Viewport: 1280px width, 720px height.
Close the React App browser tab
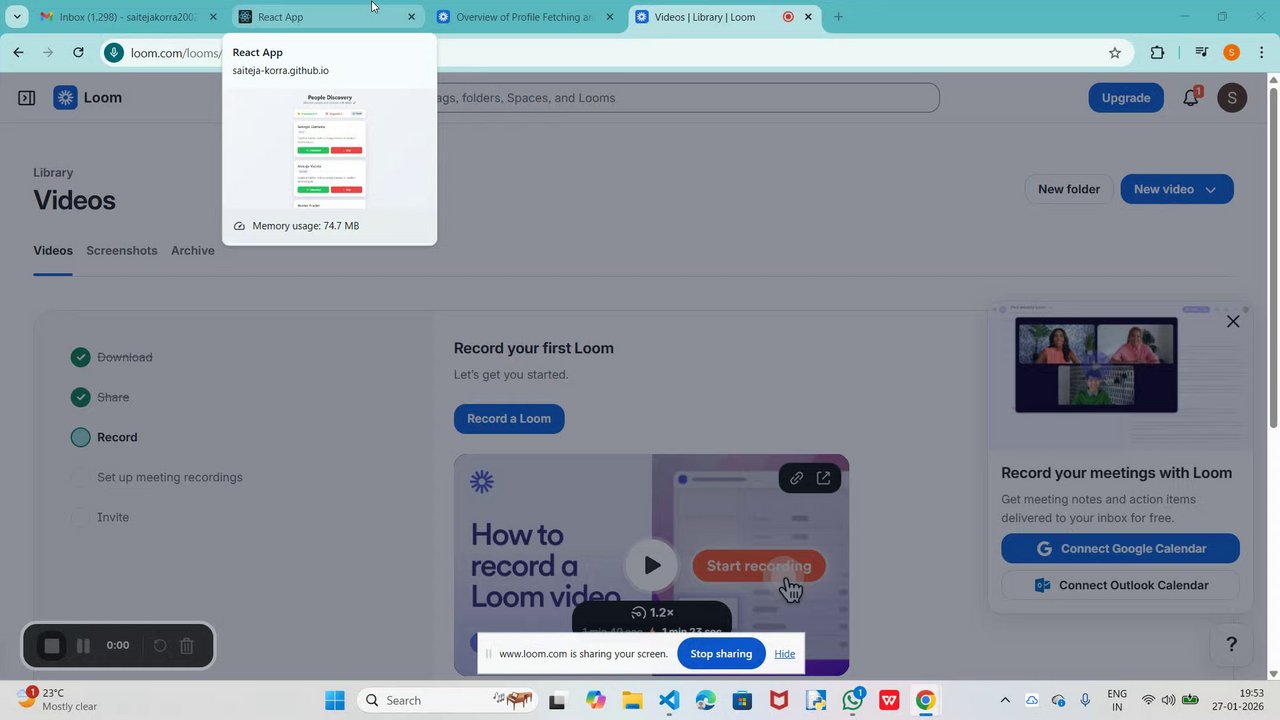point(411,17)
